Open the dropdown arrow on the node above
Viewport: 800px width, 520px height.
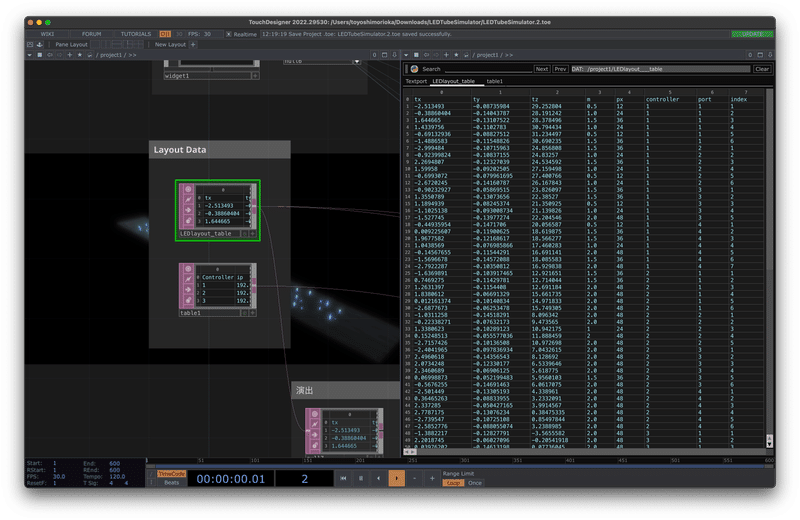357,61
